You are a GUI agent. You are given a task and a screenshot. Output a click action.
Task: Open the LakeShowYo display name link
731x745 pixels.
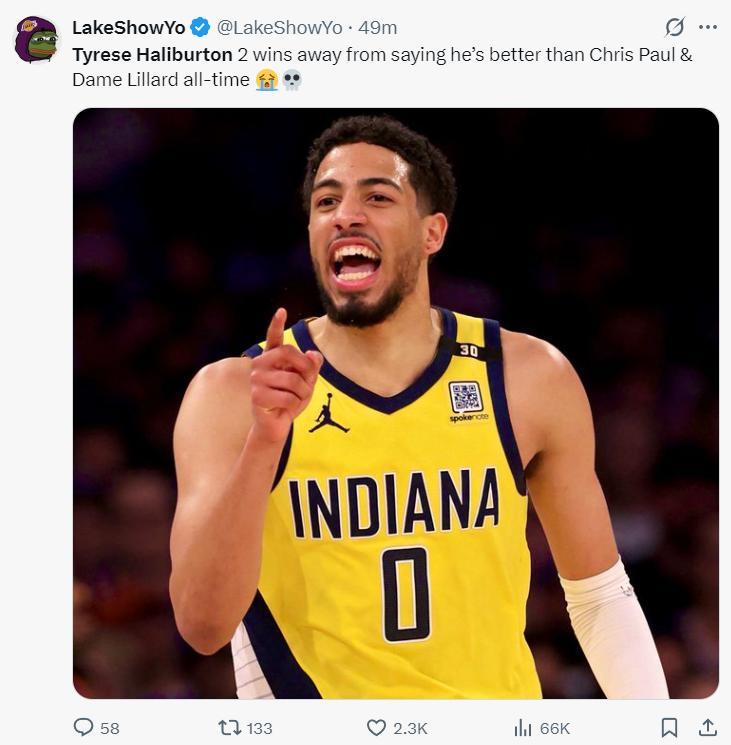click(x=128, y=28)
